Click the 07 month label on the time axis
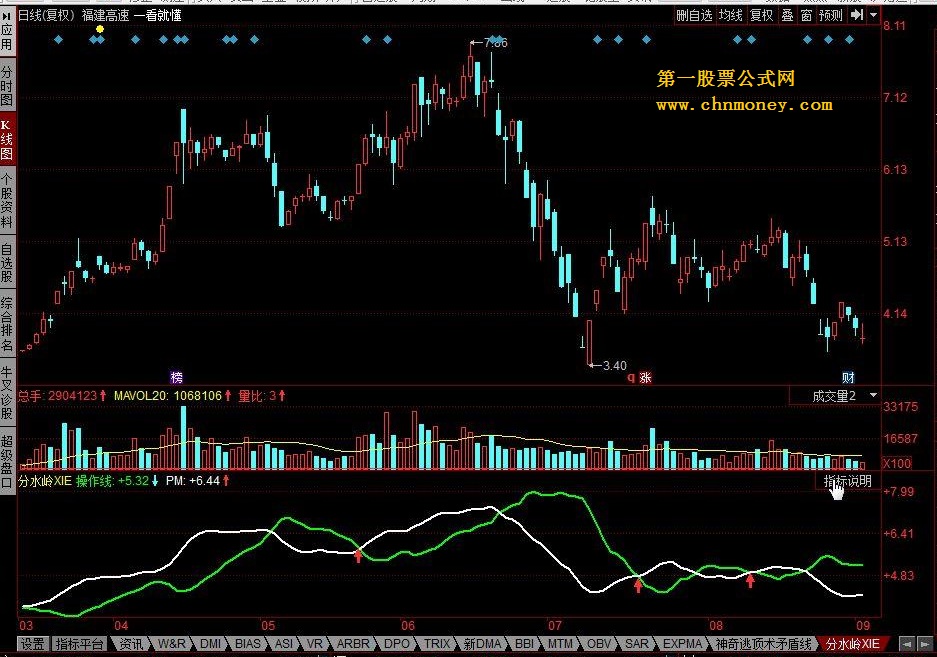 [555, 625]
